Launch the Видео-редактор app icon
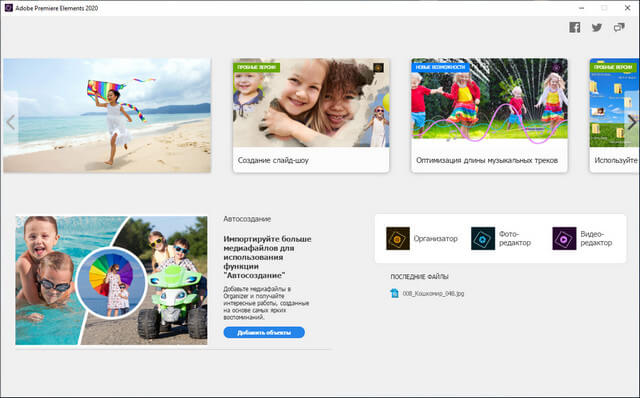 (x=564, y=238)
